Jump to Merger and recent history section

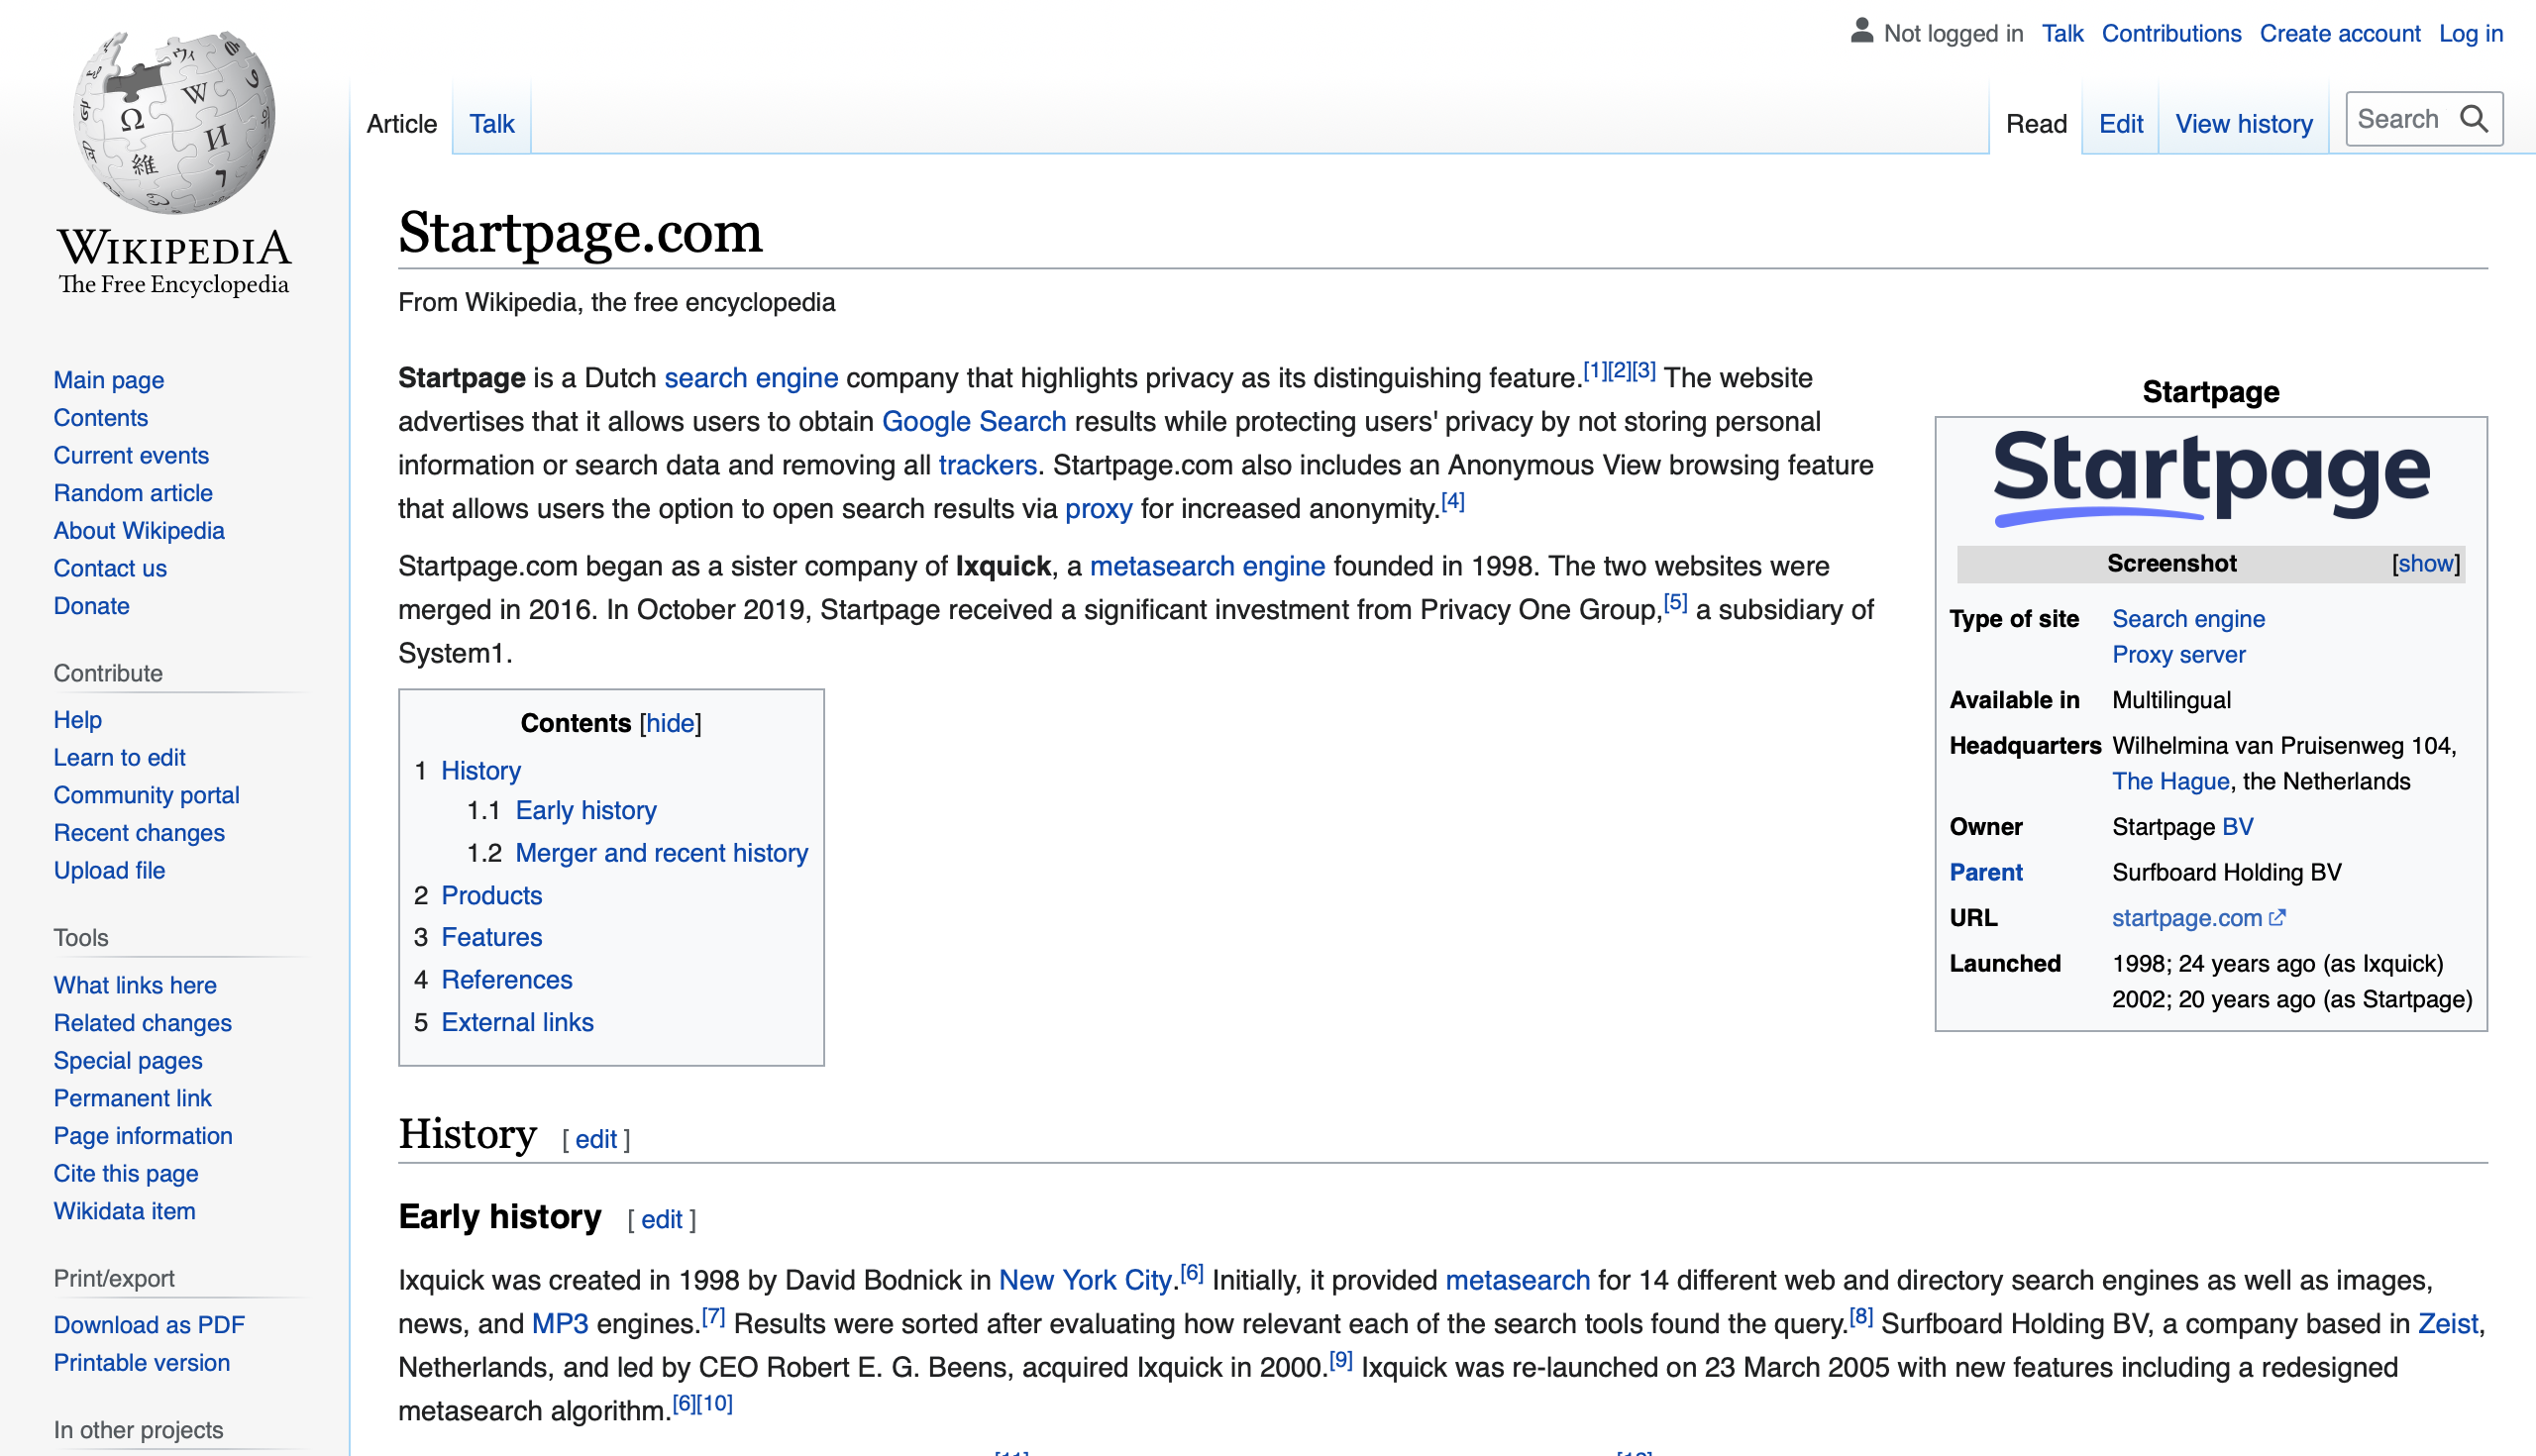[x=661, y=852]
